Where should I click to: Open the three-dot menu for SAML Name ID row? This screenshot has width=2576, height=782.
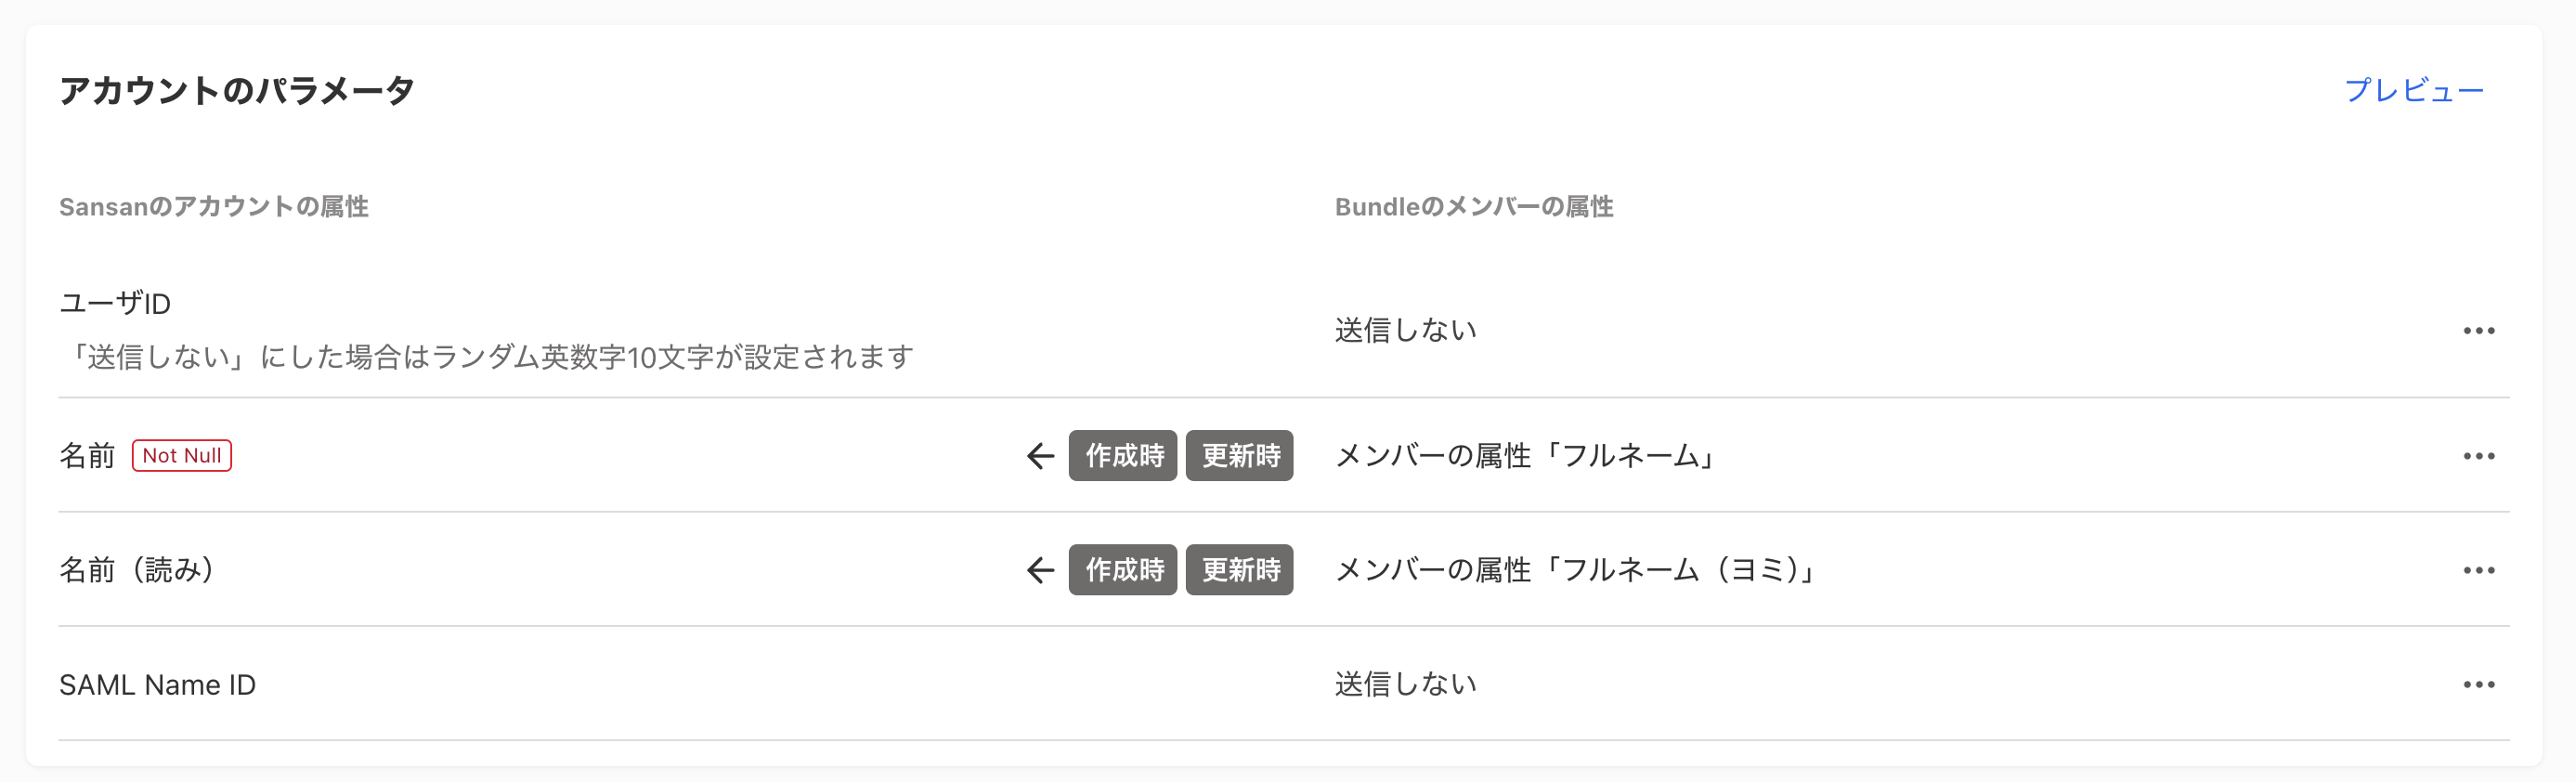coord(2479,684)
